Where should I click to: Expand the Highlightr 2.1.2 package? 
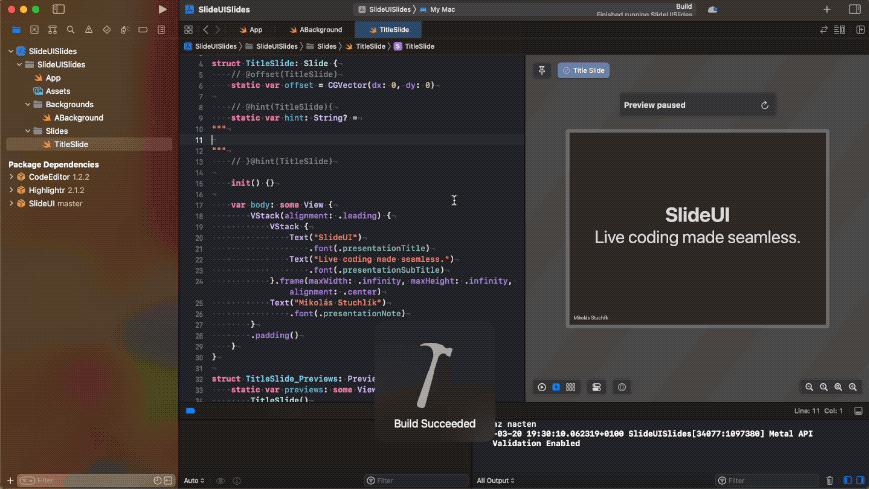point(11,190)
